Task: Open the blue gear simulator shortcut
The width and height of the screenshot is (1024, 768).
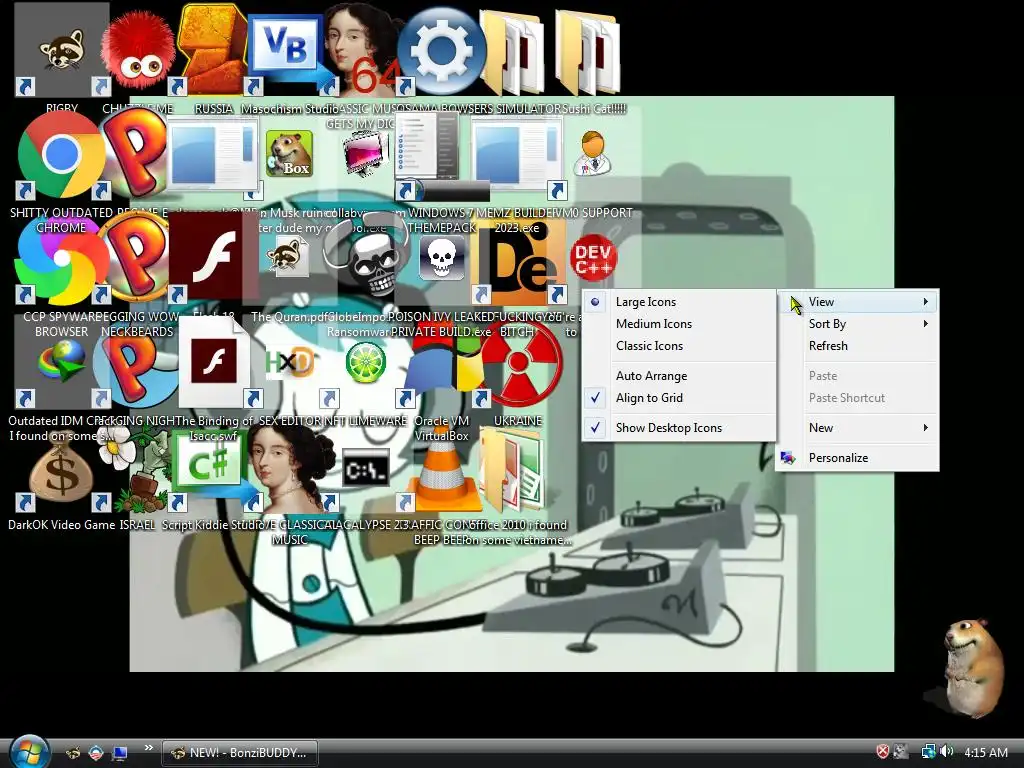Action: coord(441,51)
